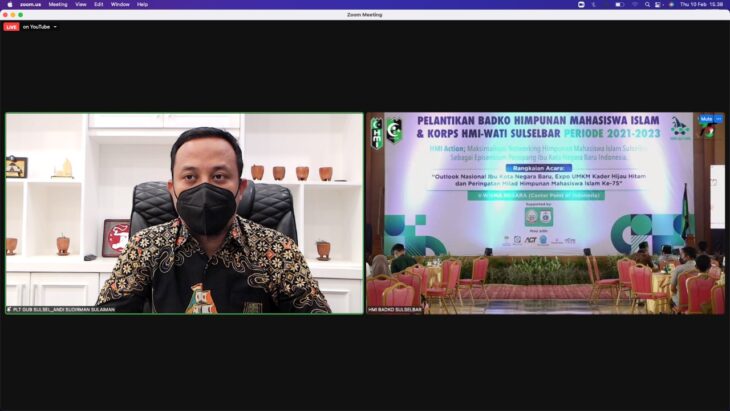730x411 pixels.
Task: Open the Wi-Fi menu bar icon
Action: [x=634, y=4]
